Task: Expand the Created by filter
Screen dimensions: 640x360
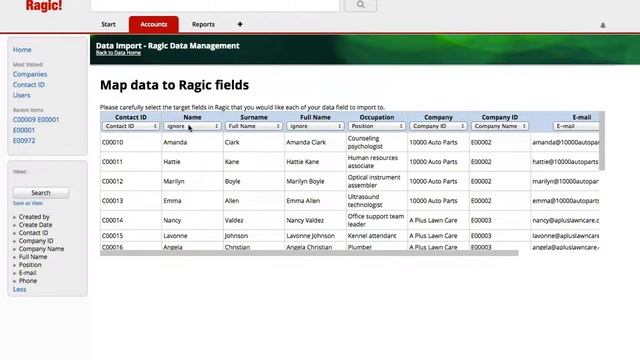Action: tap(34, 217)
